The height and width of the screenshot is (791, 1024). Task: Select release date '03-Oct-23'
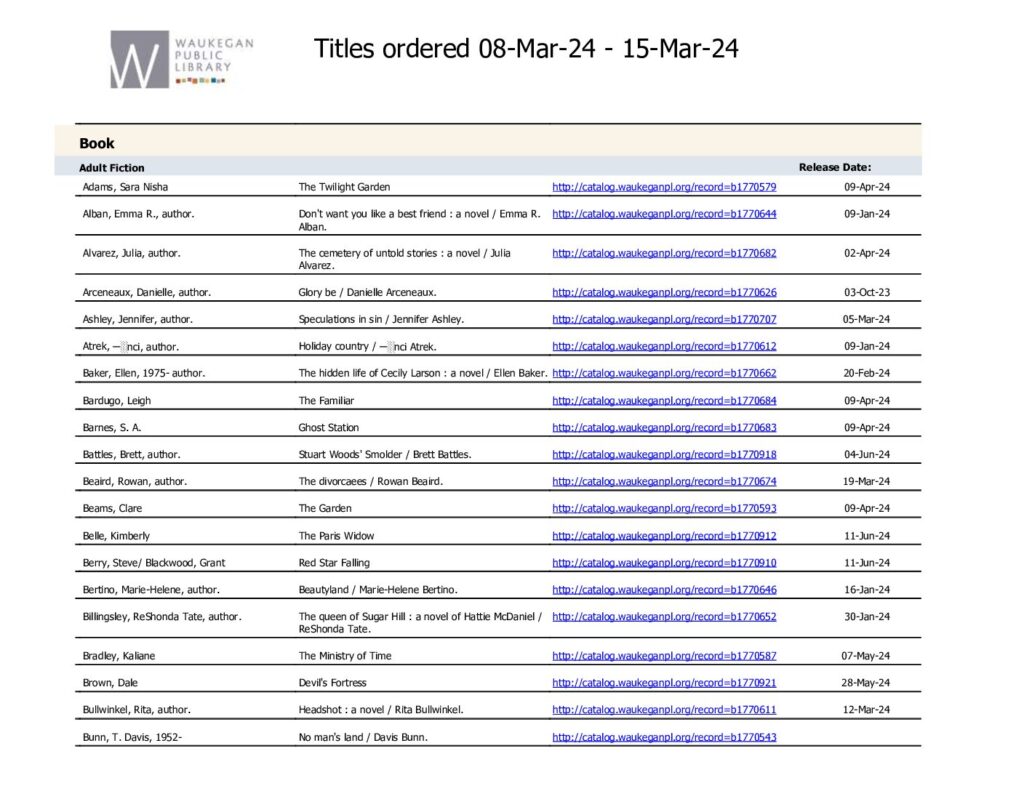[867, 292]
